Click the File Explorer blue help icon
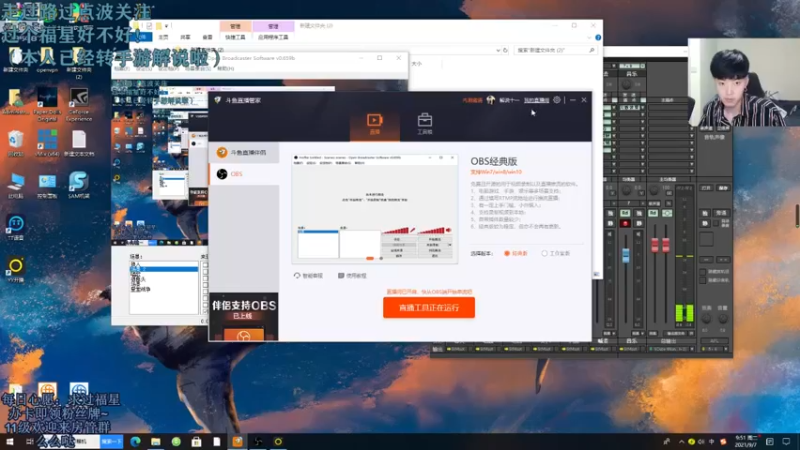 coord(598,37)
